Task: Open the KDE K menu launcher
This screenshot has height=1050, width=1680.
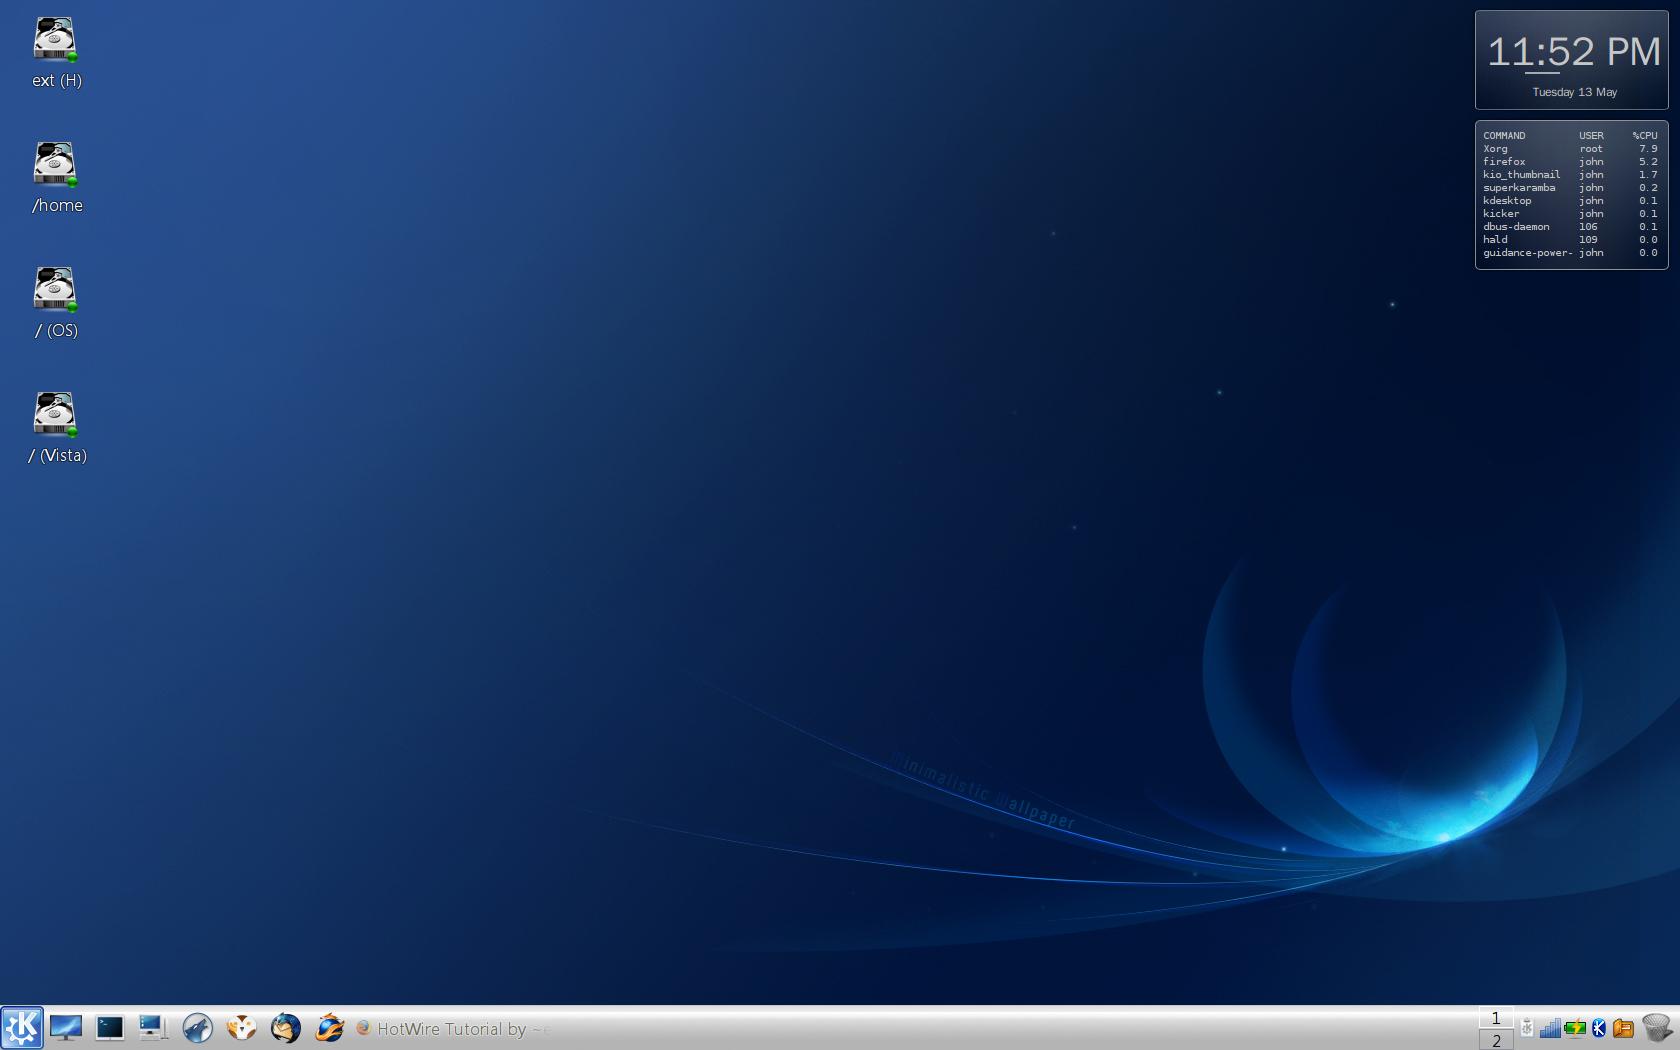Action: 22,1027
